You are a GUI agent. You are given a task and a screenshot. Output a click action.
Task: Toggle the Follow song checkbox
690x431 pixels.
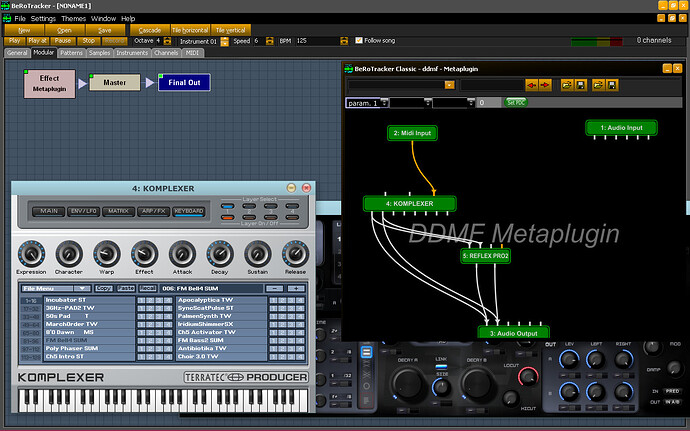point(359,41)
